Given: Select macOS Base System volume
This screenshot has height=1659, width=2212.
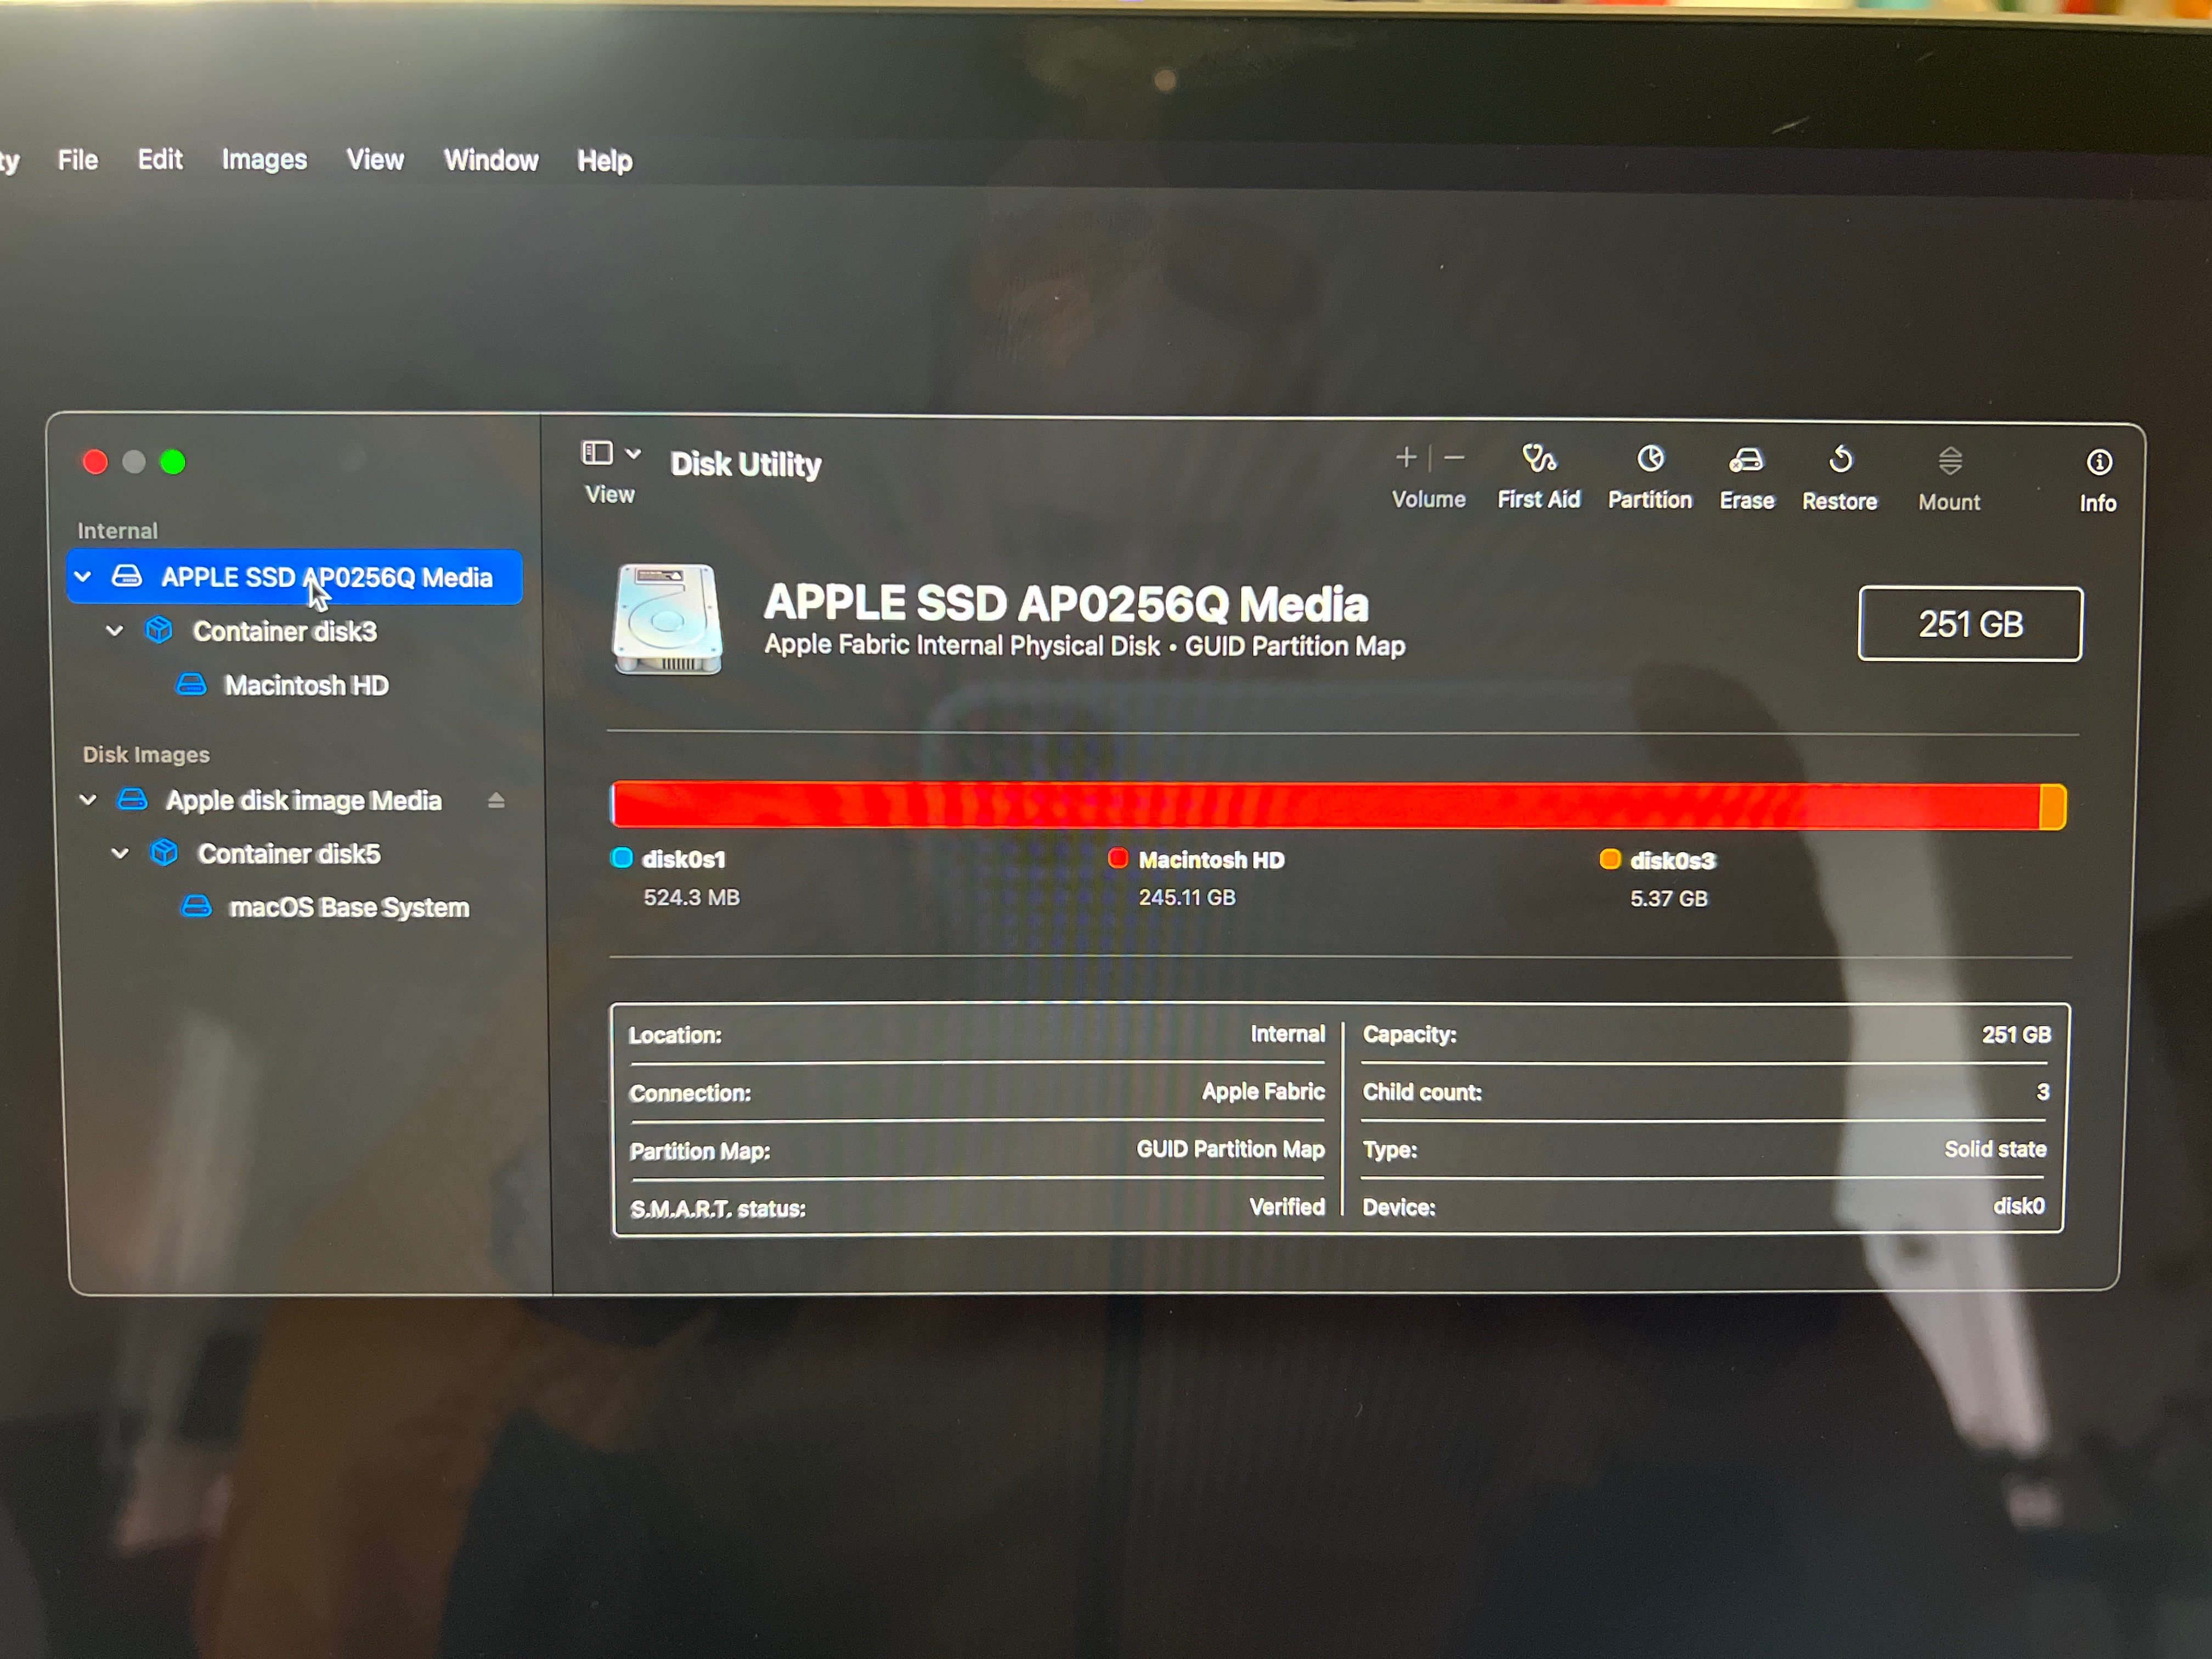Looking at the screenshot, I should point(348,907).
